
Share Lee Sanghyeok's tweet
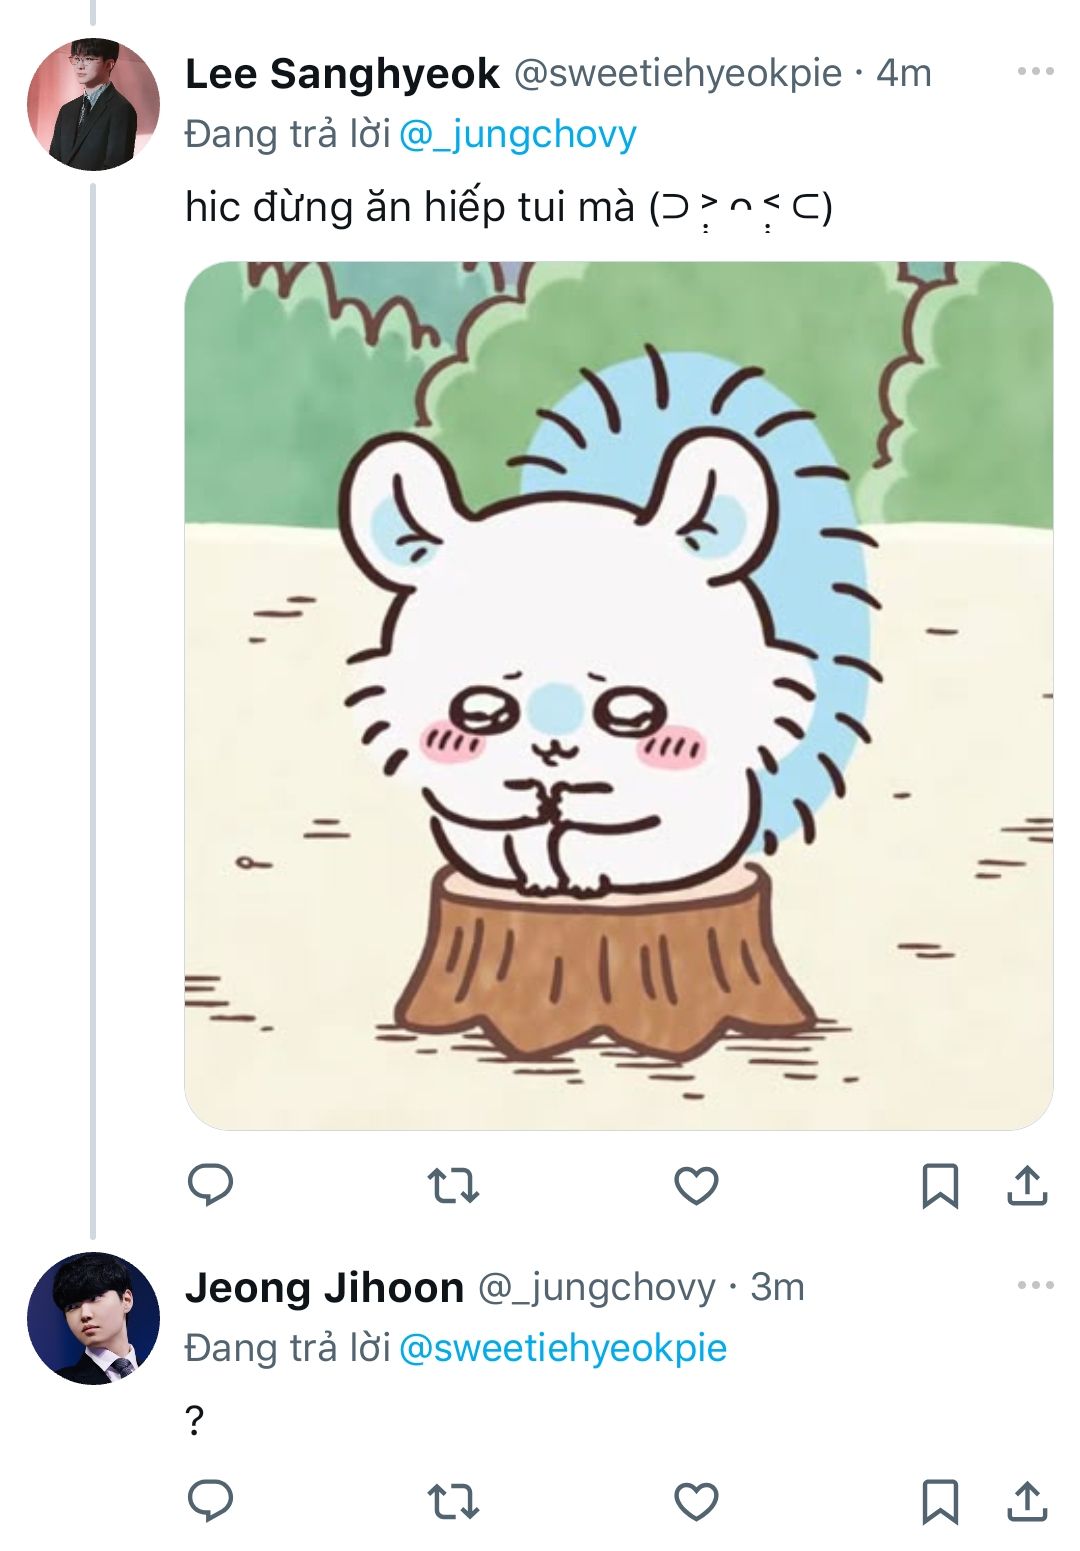[x=1027, y=1186]
